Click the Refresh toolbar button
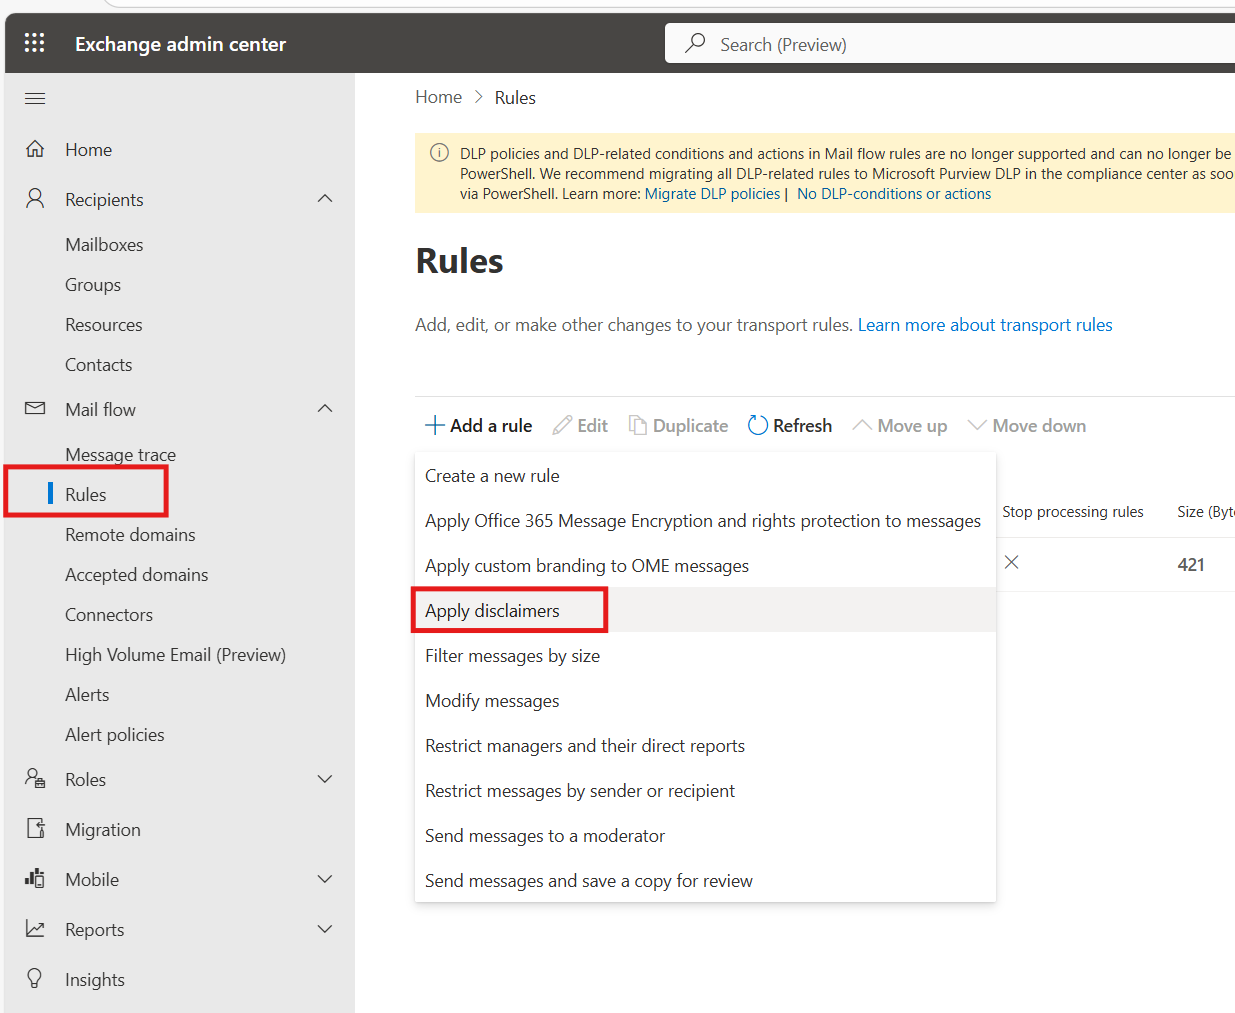The height and width of the screenshot is (1013, 1235). point(790,426)
